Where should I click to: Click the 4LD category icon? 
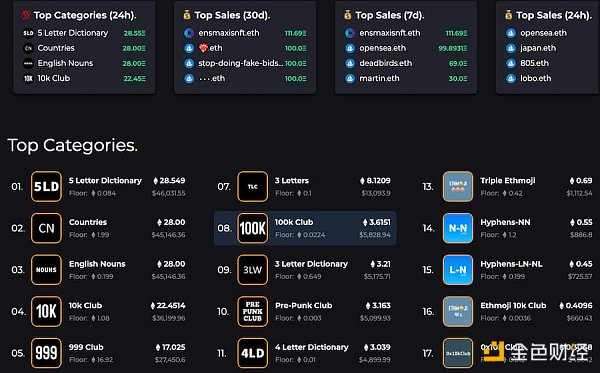(x=253, y=353)
